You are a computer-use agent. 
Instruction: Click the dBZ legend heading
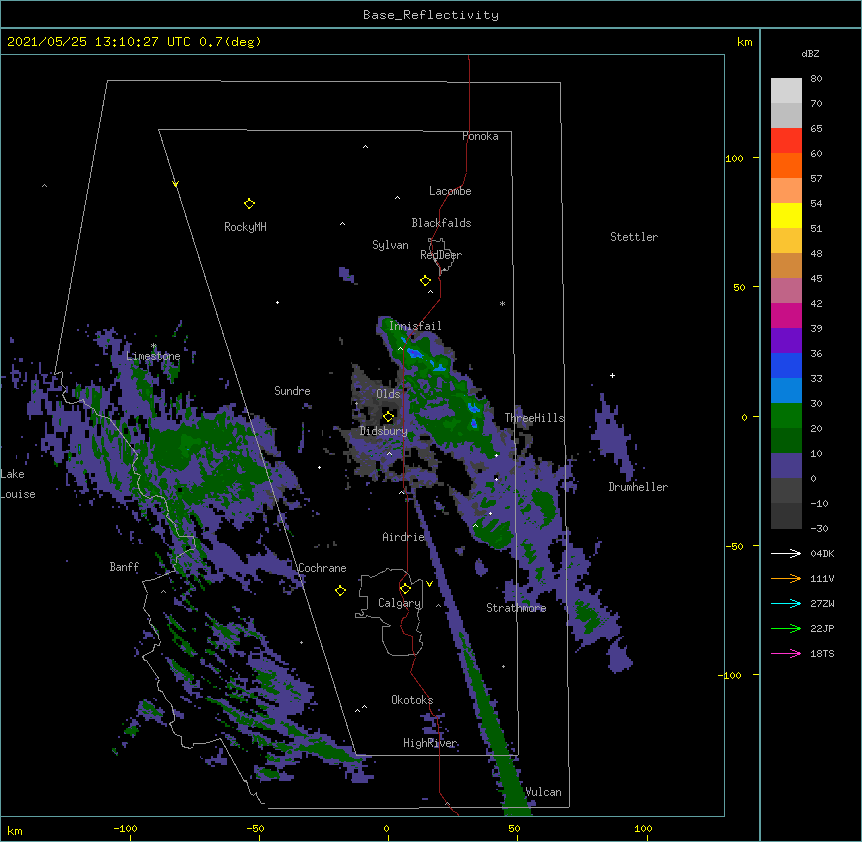click(x=810, y=54)
